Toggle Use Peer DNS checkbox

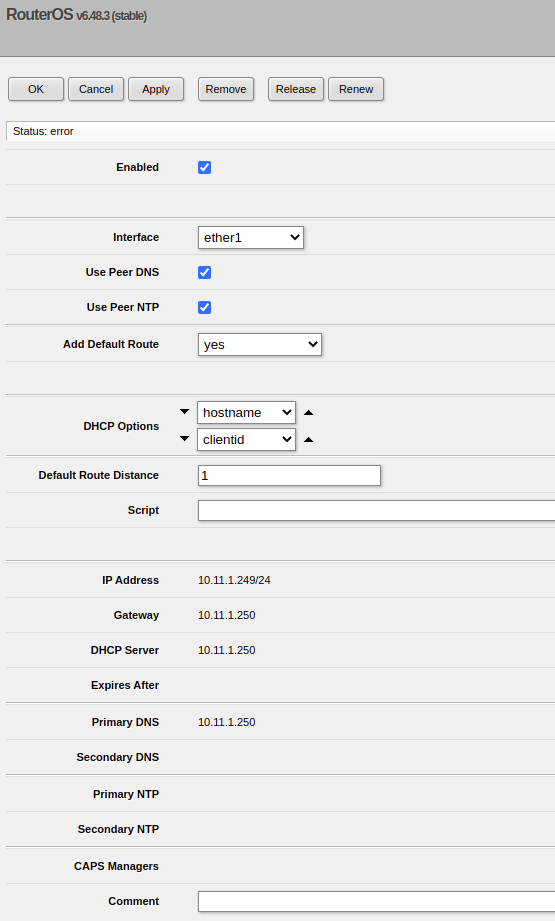[x=204, y=273]
